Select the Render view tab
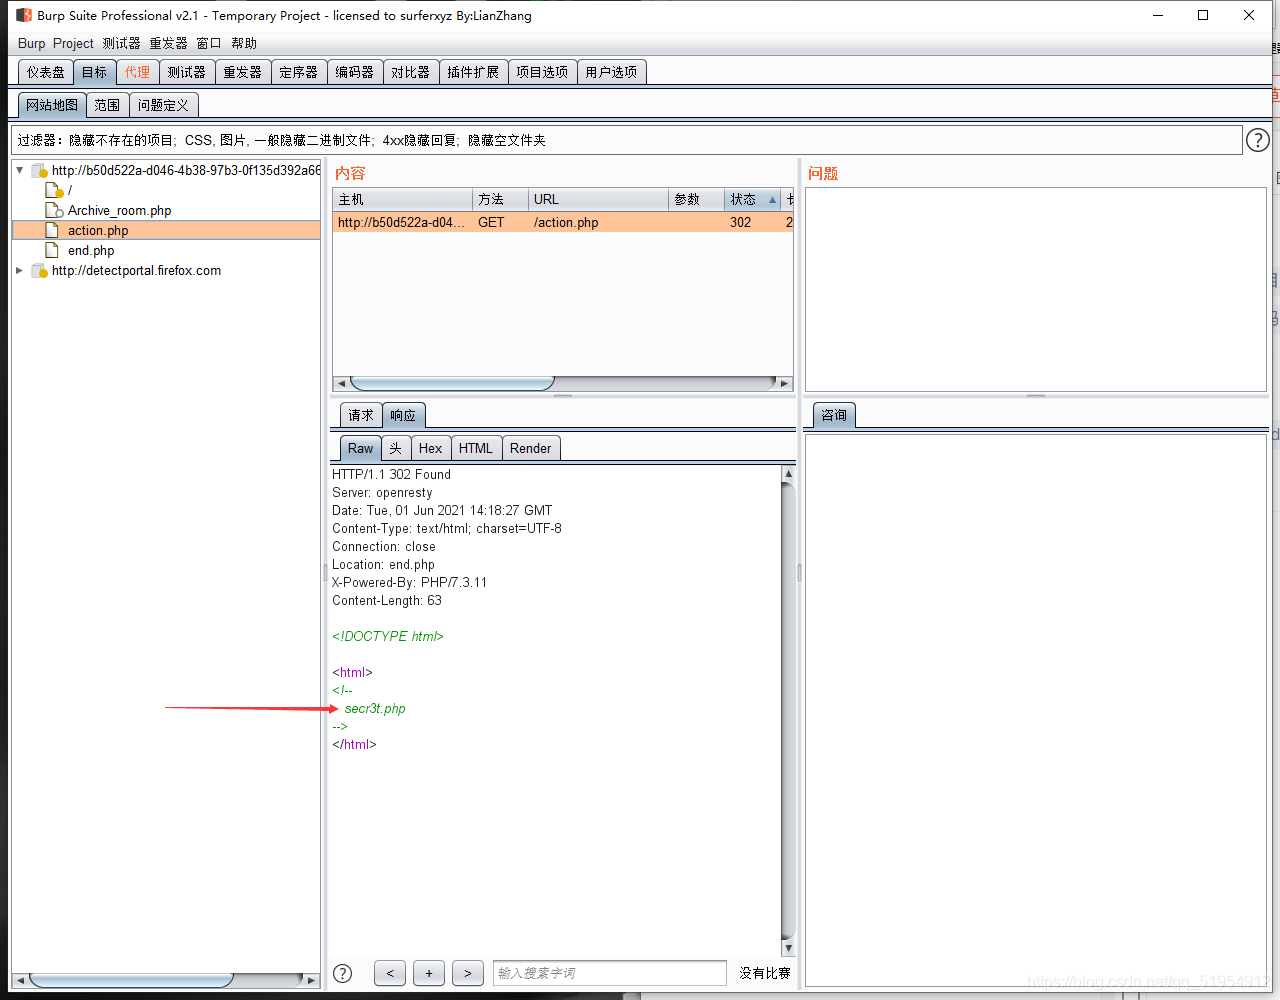Screen dimensions: 1280x1000 point(530,448)
